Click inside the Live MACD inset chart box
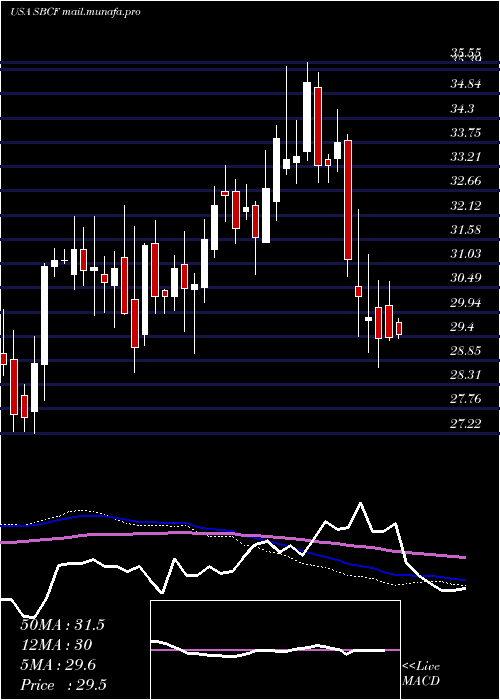 [x=275, y=650]
